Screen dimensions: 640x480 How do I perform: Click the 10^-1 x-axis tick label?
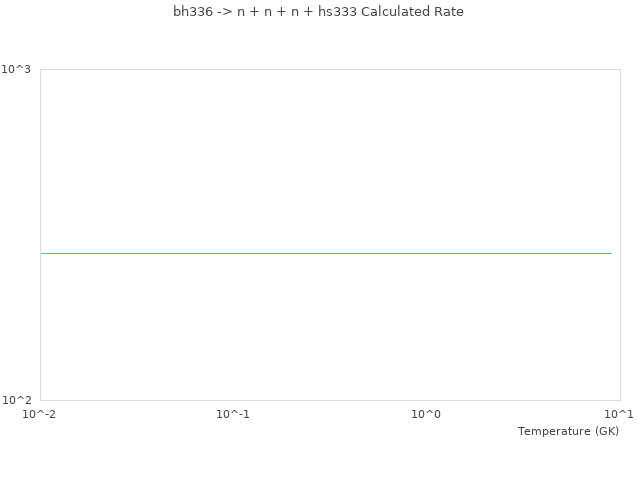coord(233,414)
